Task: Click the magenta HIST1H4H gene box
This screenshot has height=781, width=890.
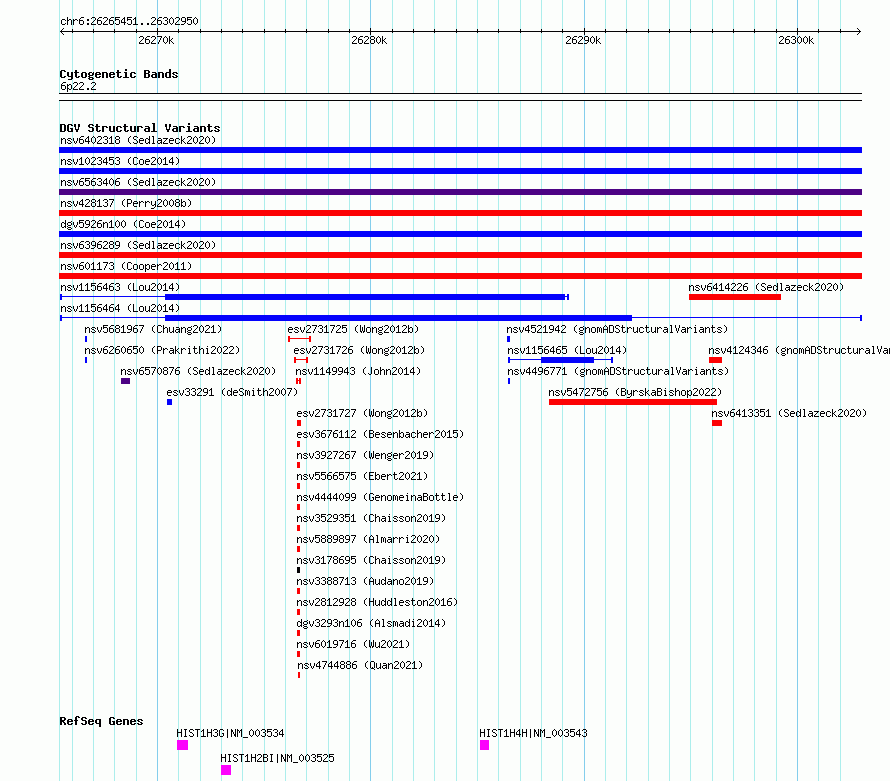Action: [484, 745]
